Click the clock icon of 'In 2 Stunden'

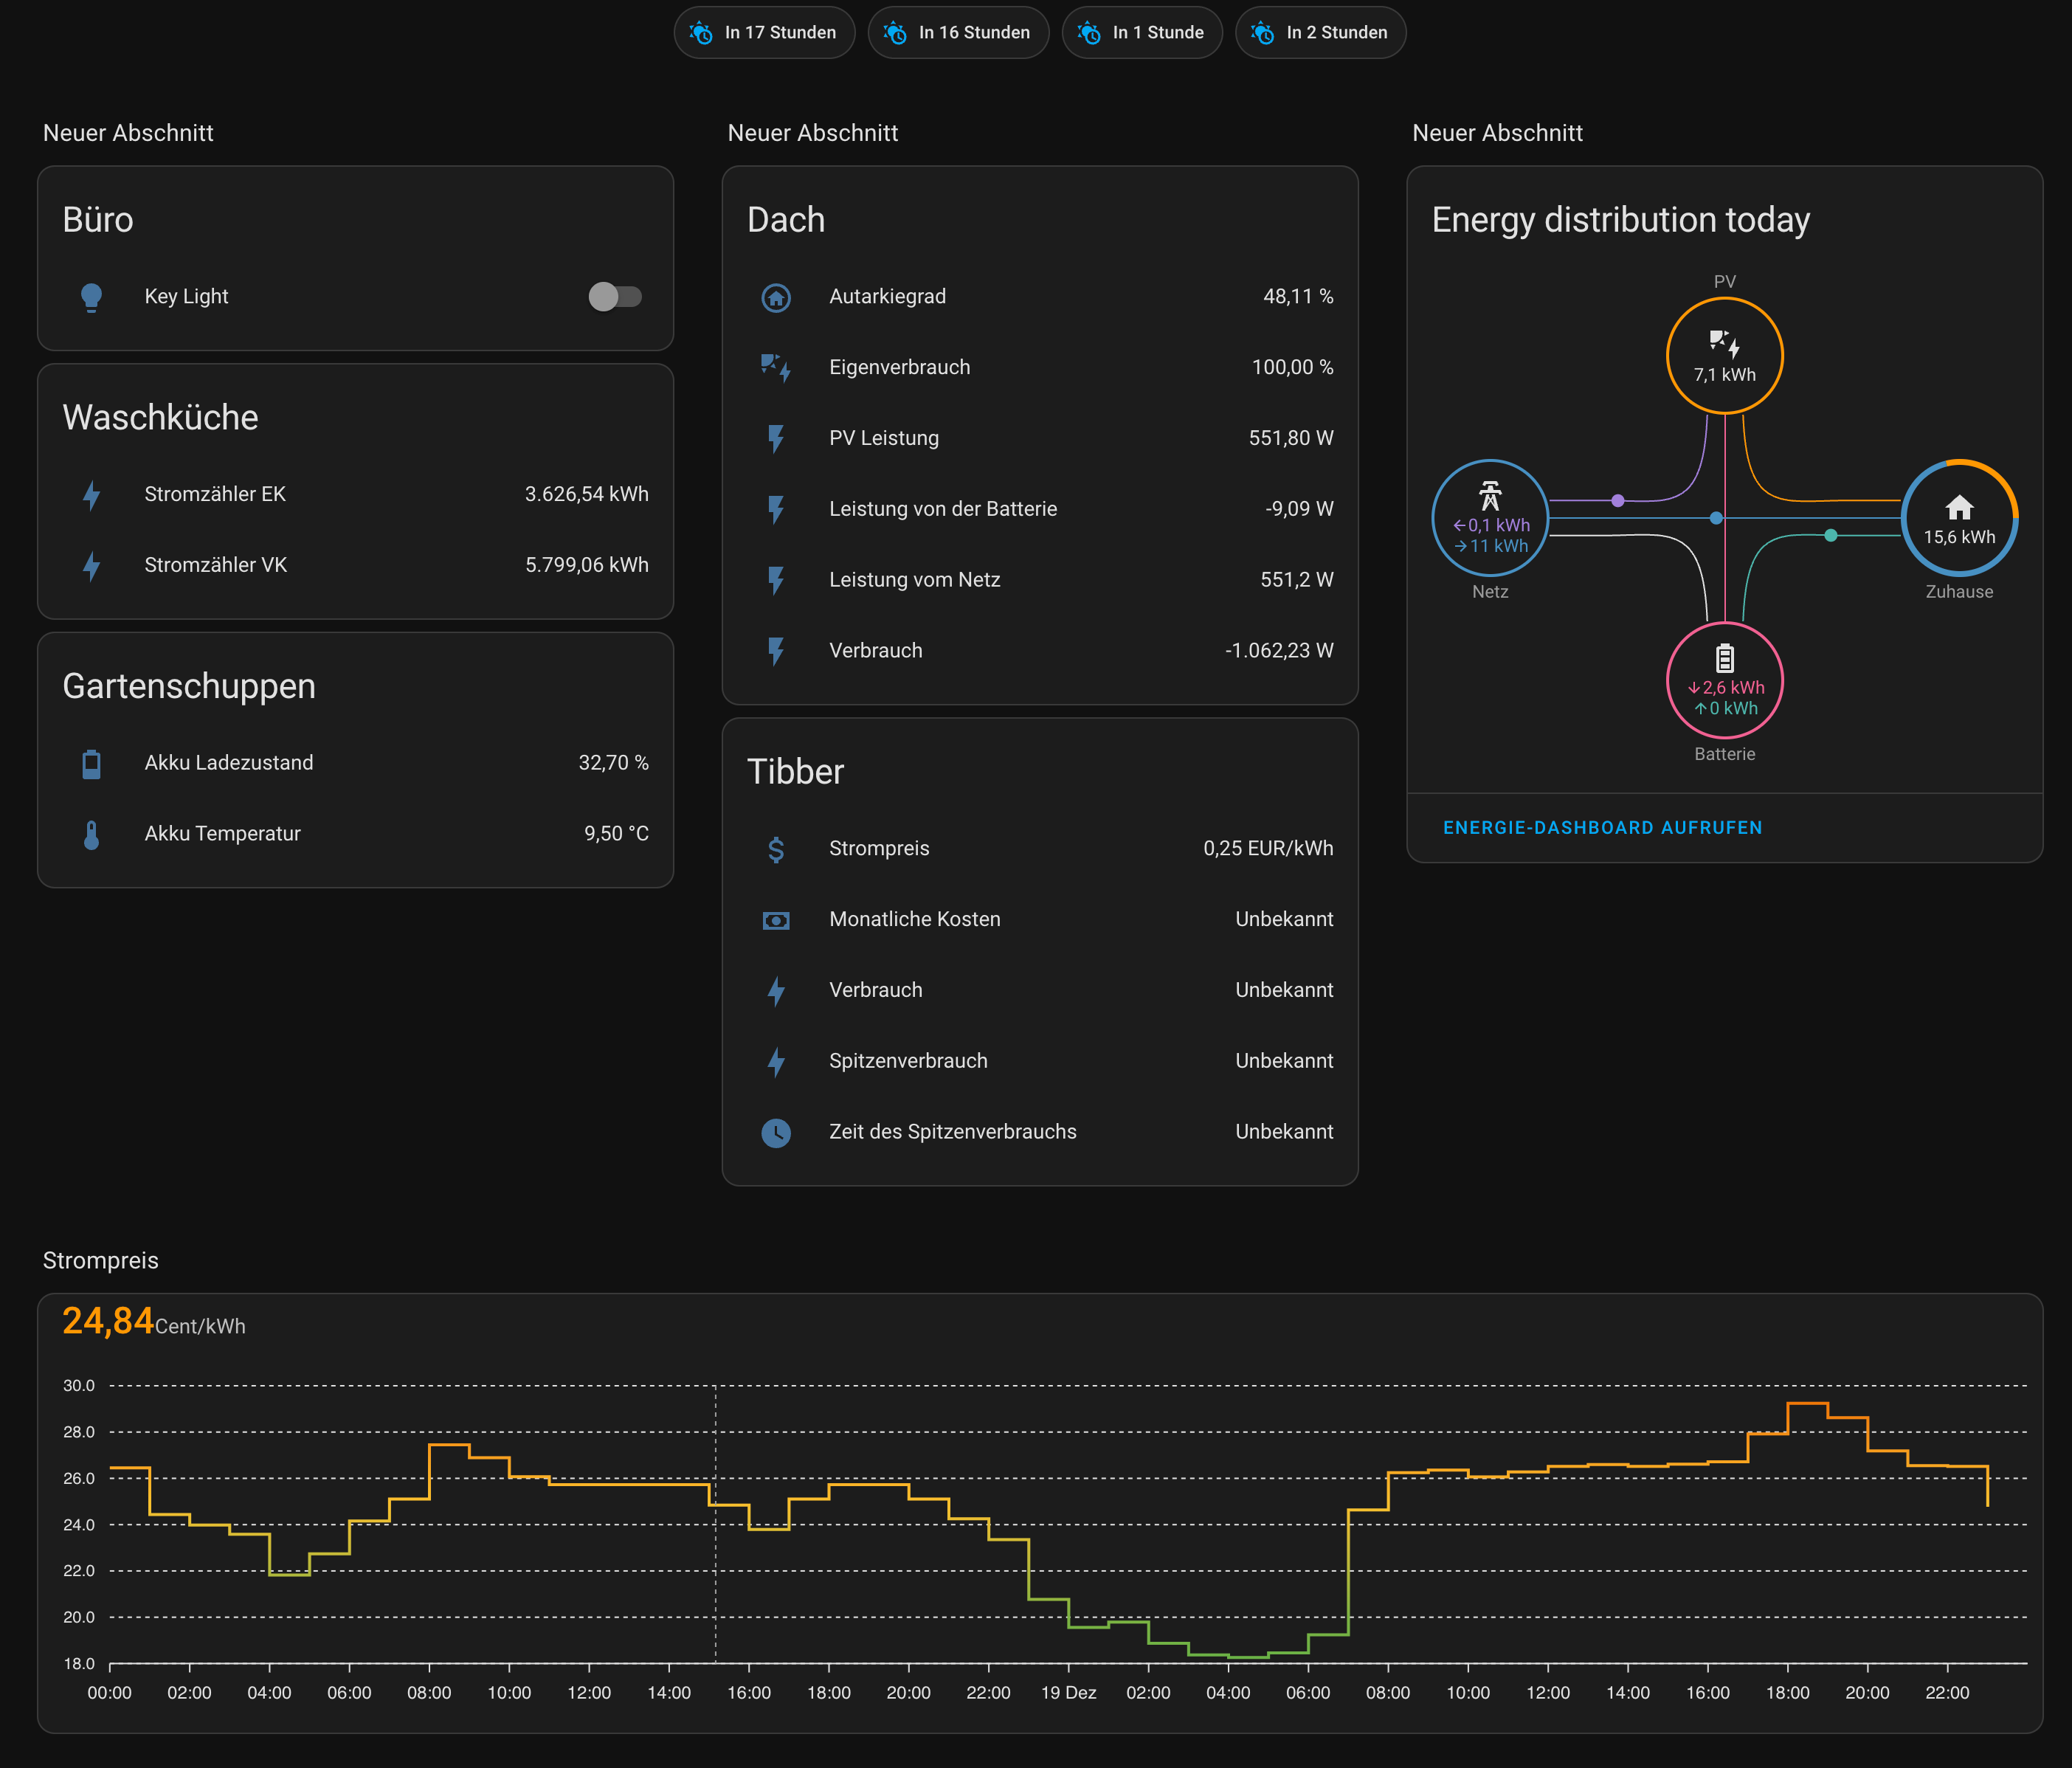[1263, 33]
